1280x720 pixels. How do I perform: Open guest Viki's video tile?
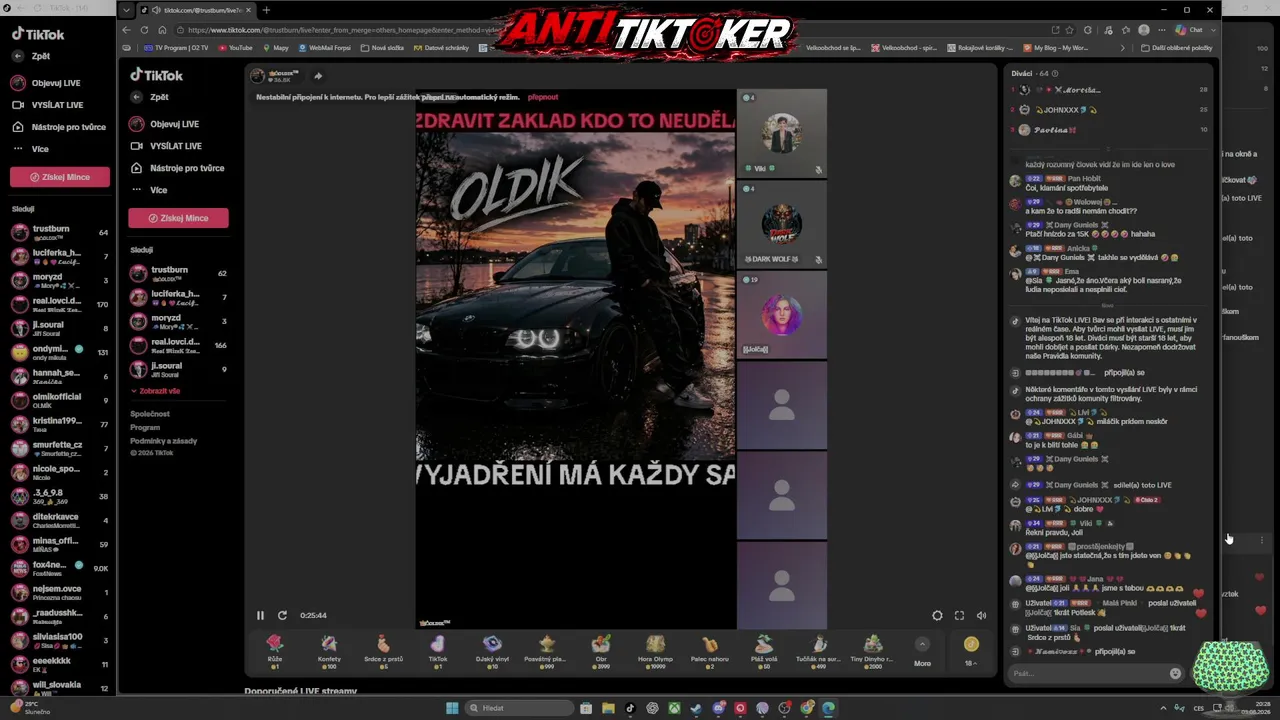click(x=782, y=134)
